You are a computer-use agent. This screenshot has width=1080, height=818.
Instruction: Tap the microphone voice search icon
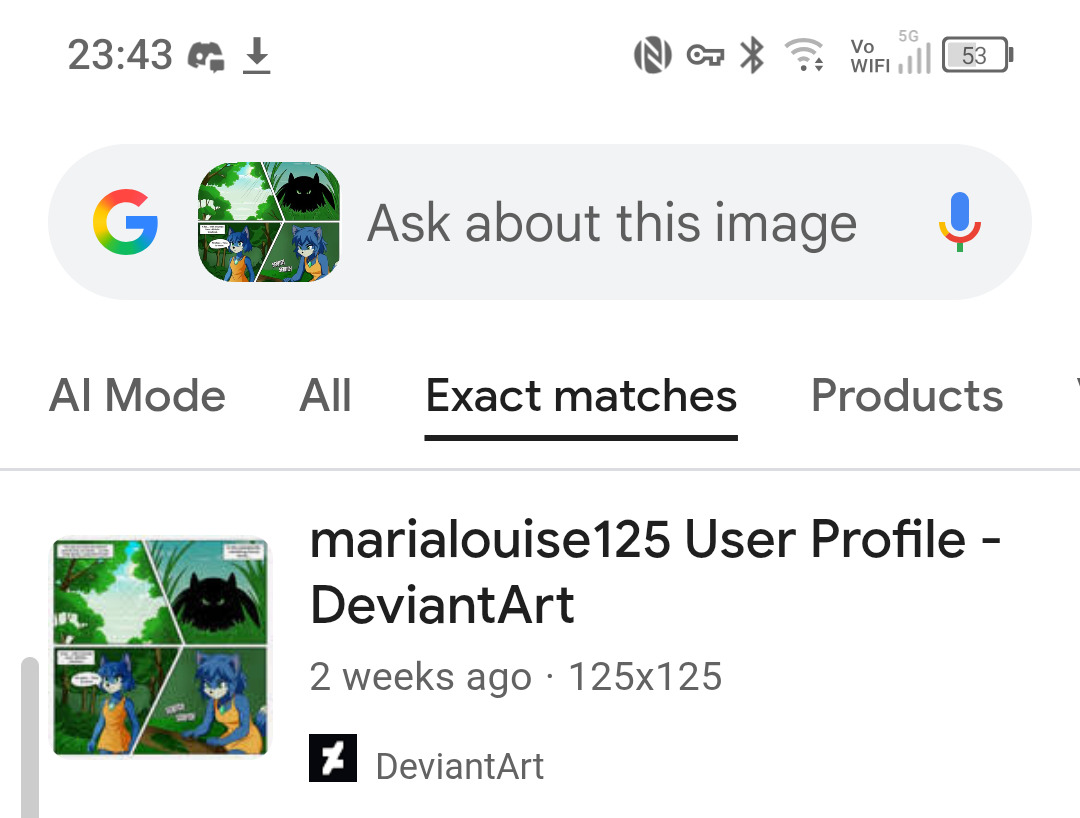point(960,222)
